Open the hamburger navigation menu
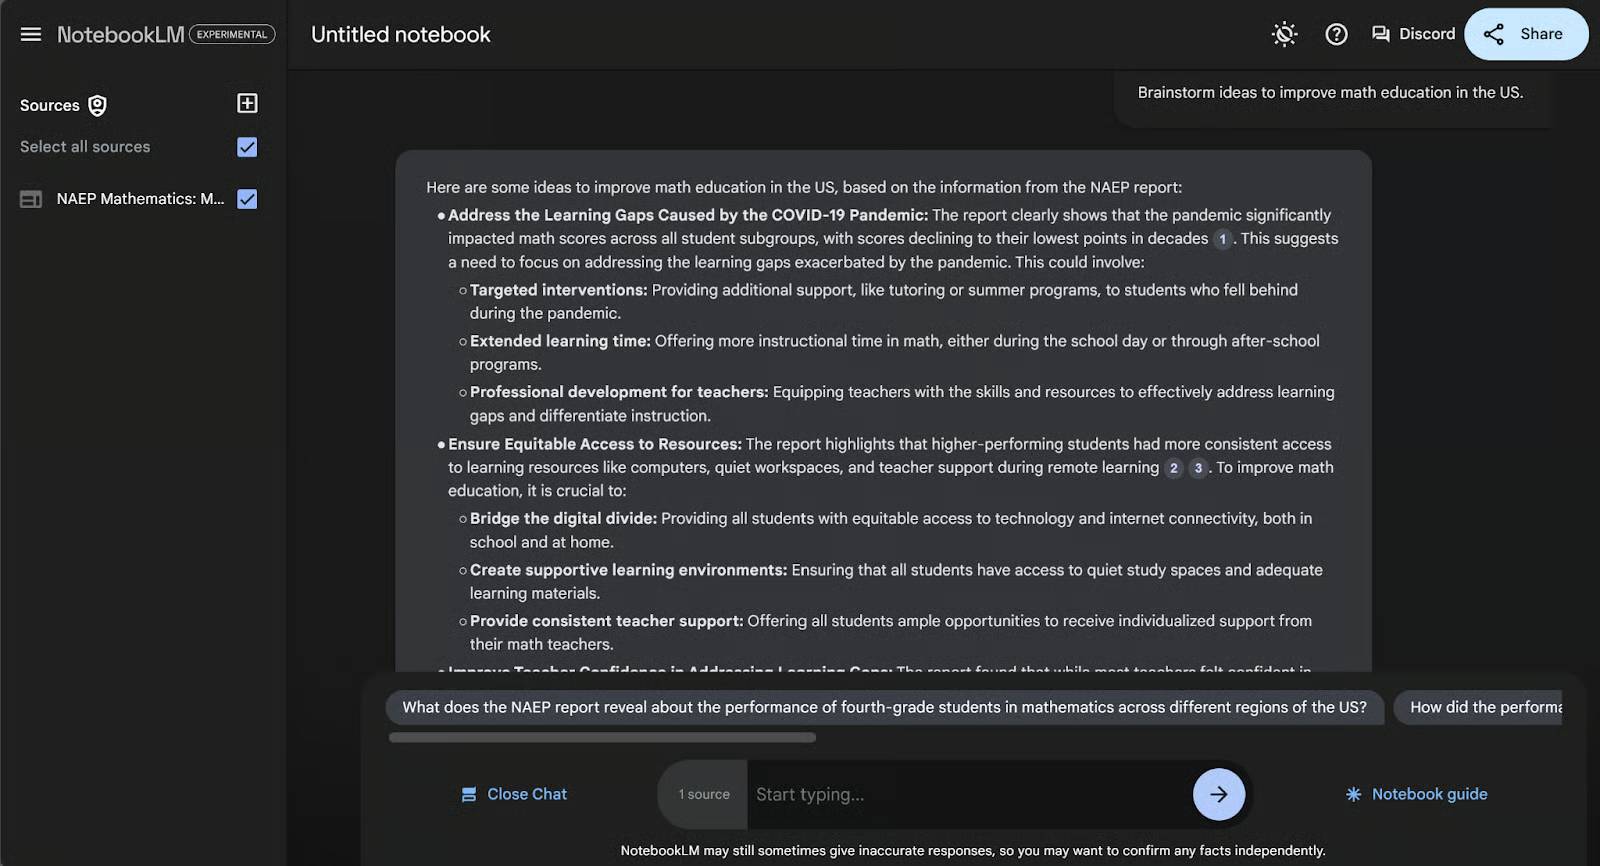 [x=31, y=34]
